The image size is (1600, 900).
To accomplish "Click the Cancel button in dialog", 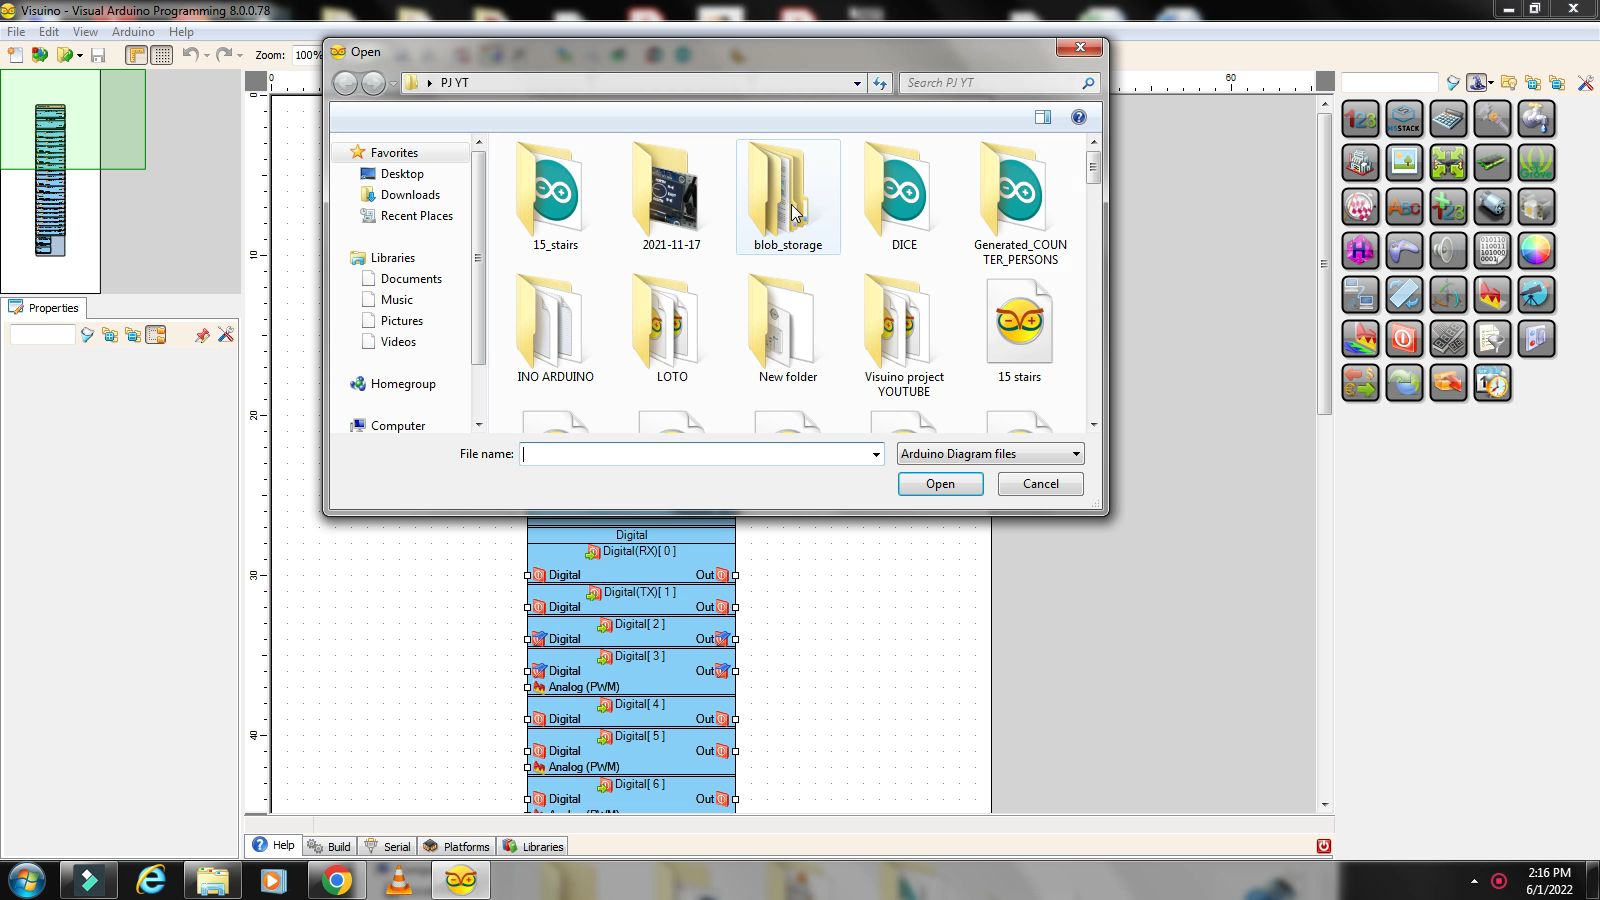I will (1040, 484).
